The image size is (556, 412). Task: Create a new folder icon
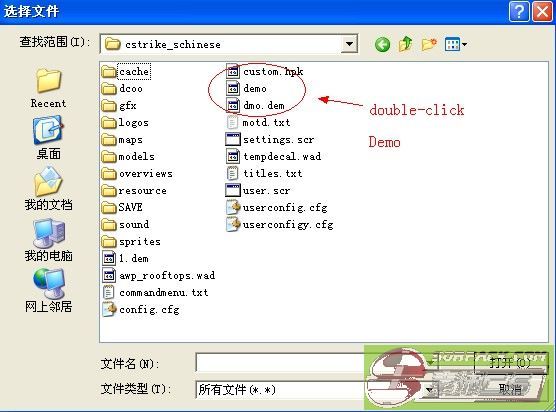[x=429, y=44]
